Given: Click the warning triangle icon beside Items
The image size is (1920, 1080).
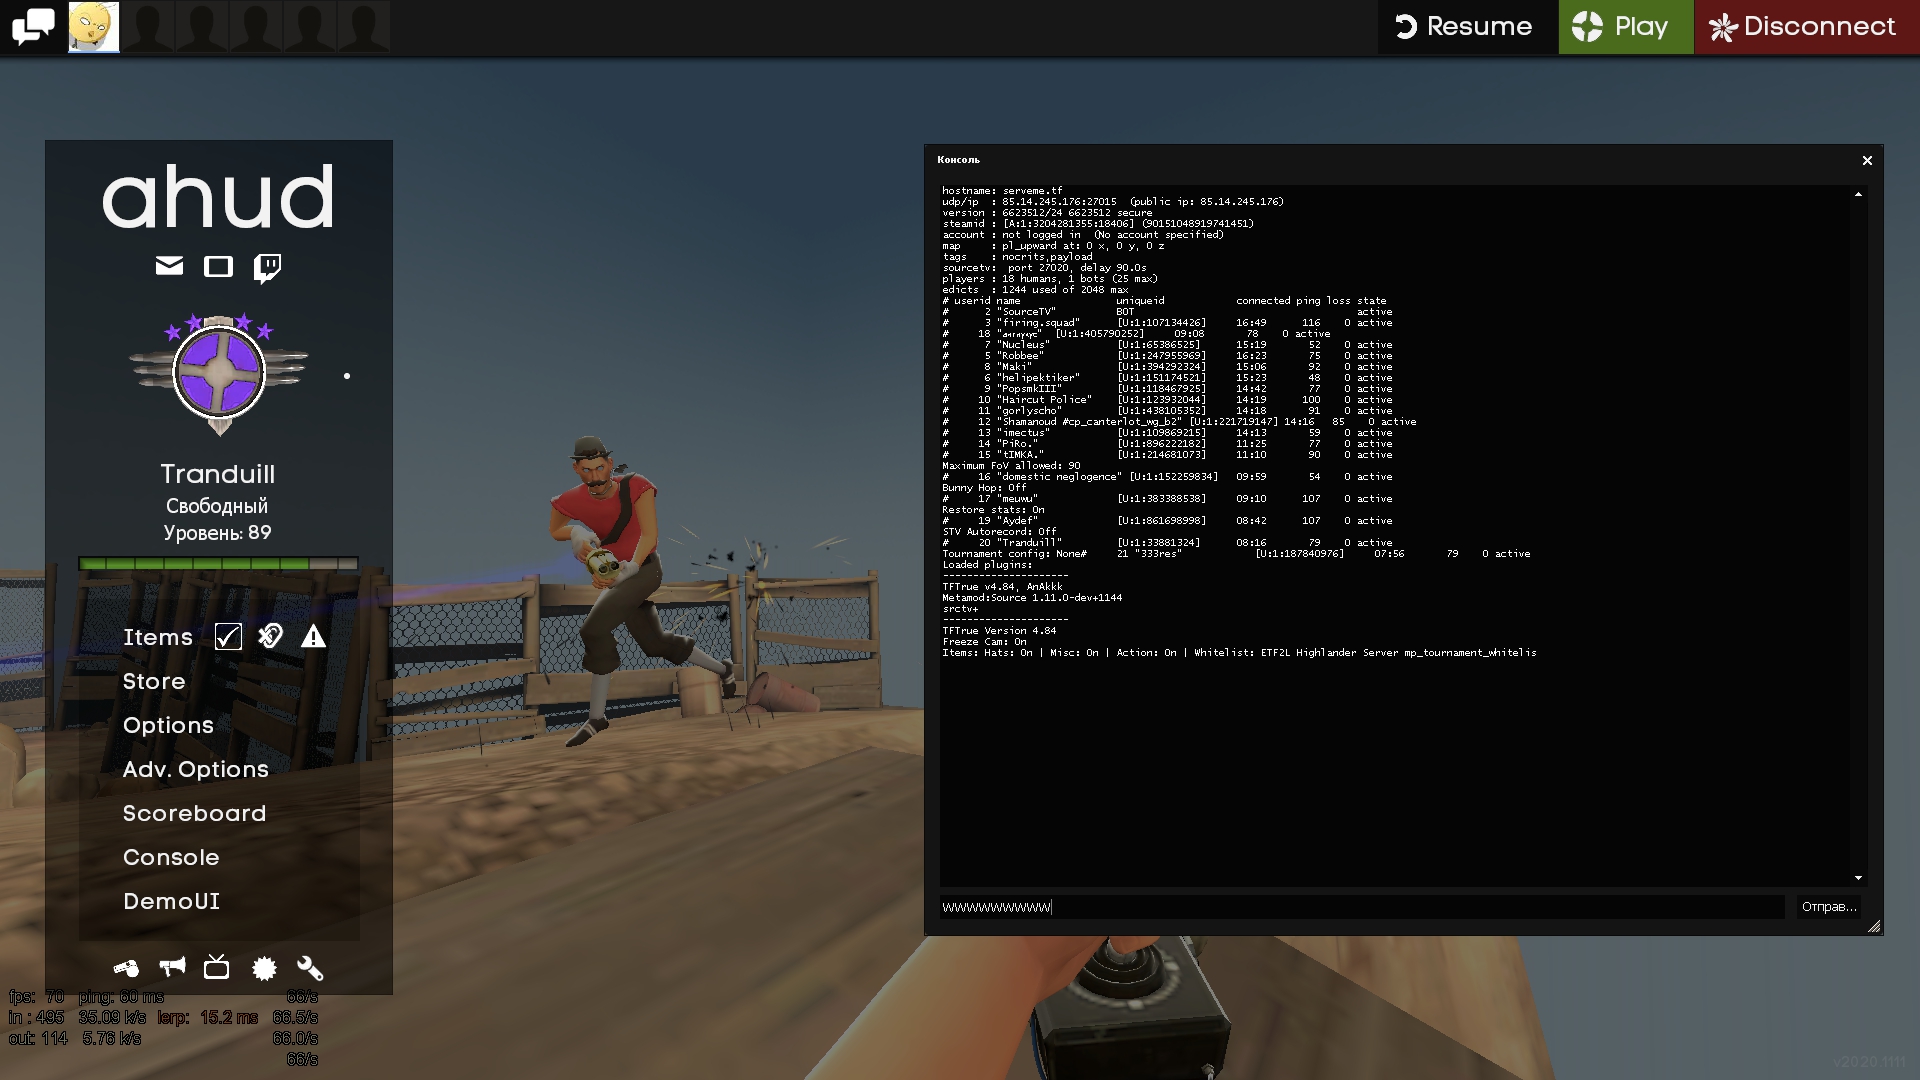Looking at the screenshot, I should click(313, 636).
